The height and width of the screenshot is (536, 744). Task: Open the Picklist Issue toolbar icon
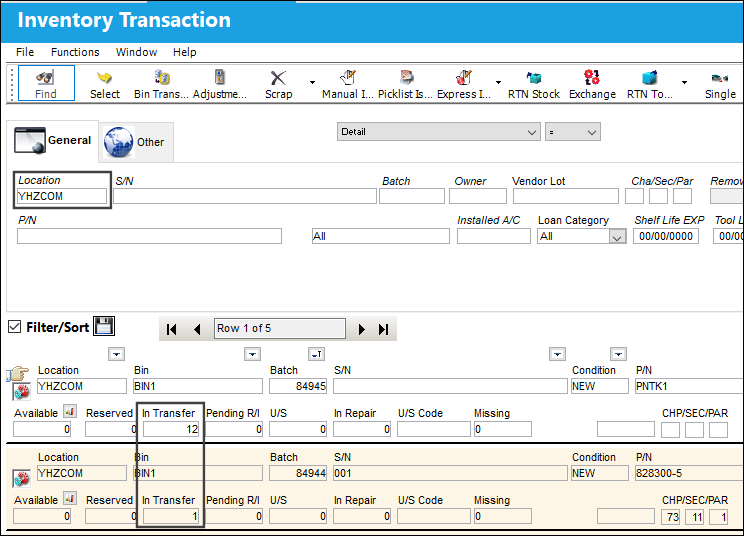(x=406, y=83)
